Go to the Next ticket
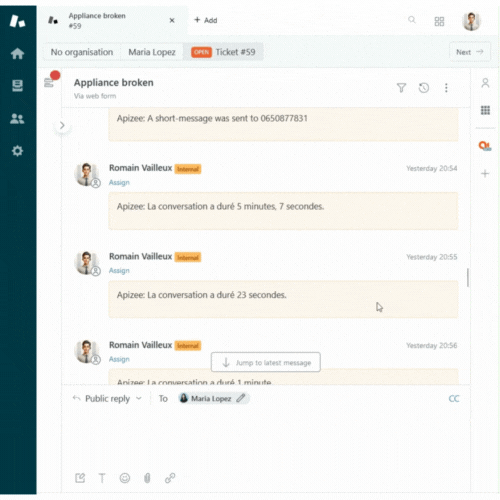 [x=470, y=52]
